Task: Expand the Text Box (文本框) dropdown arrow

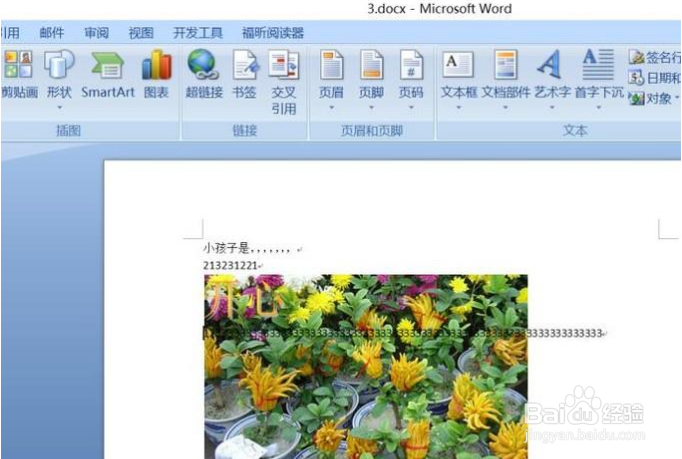Action: [458, 107]
